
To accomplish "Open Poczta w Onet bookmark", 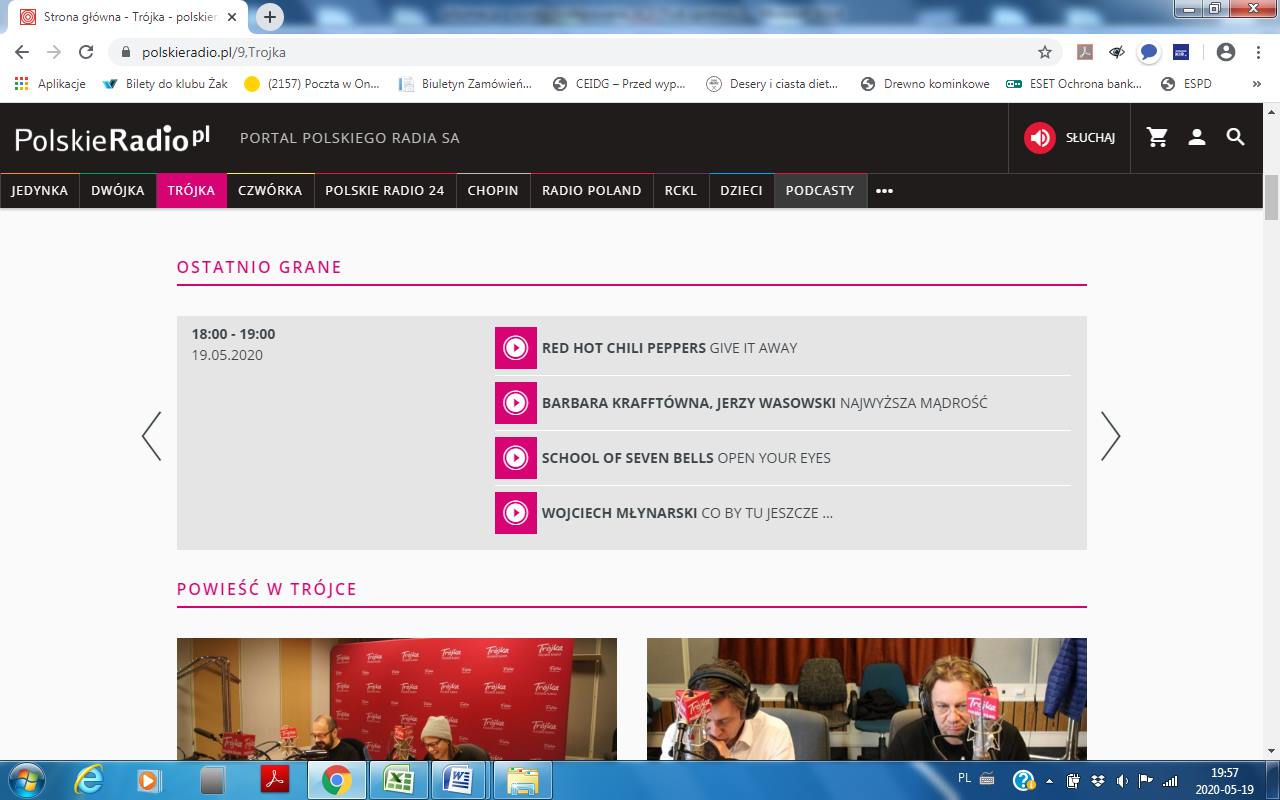I will 312,84.
